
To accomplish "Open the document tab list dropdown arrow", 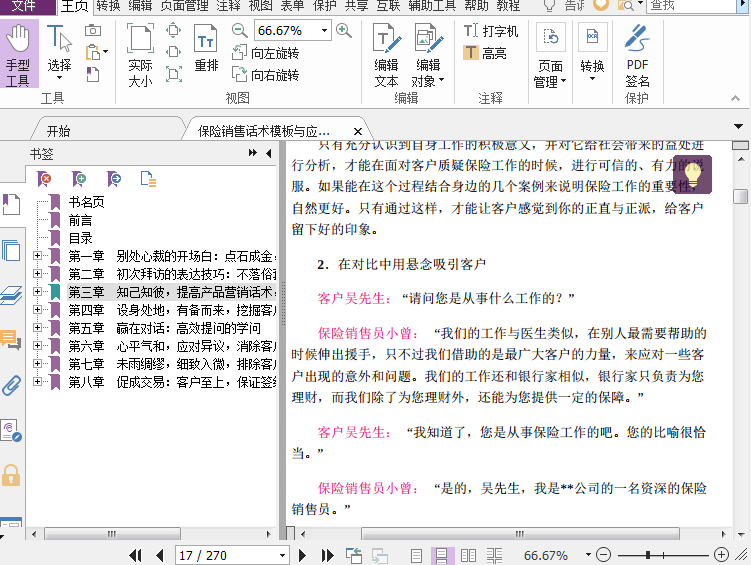I will (x=739, y=126).
